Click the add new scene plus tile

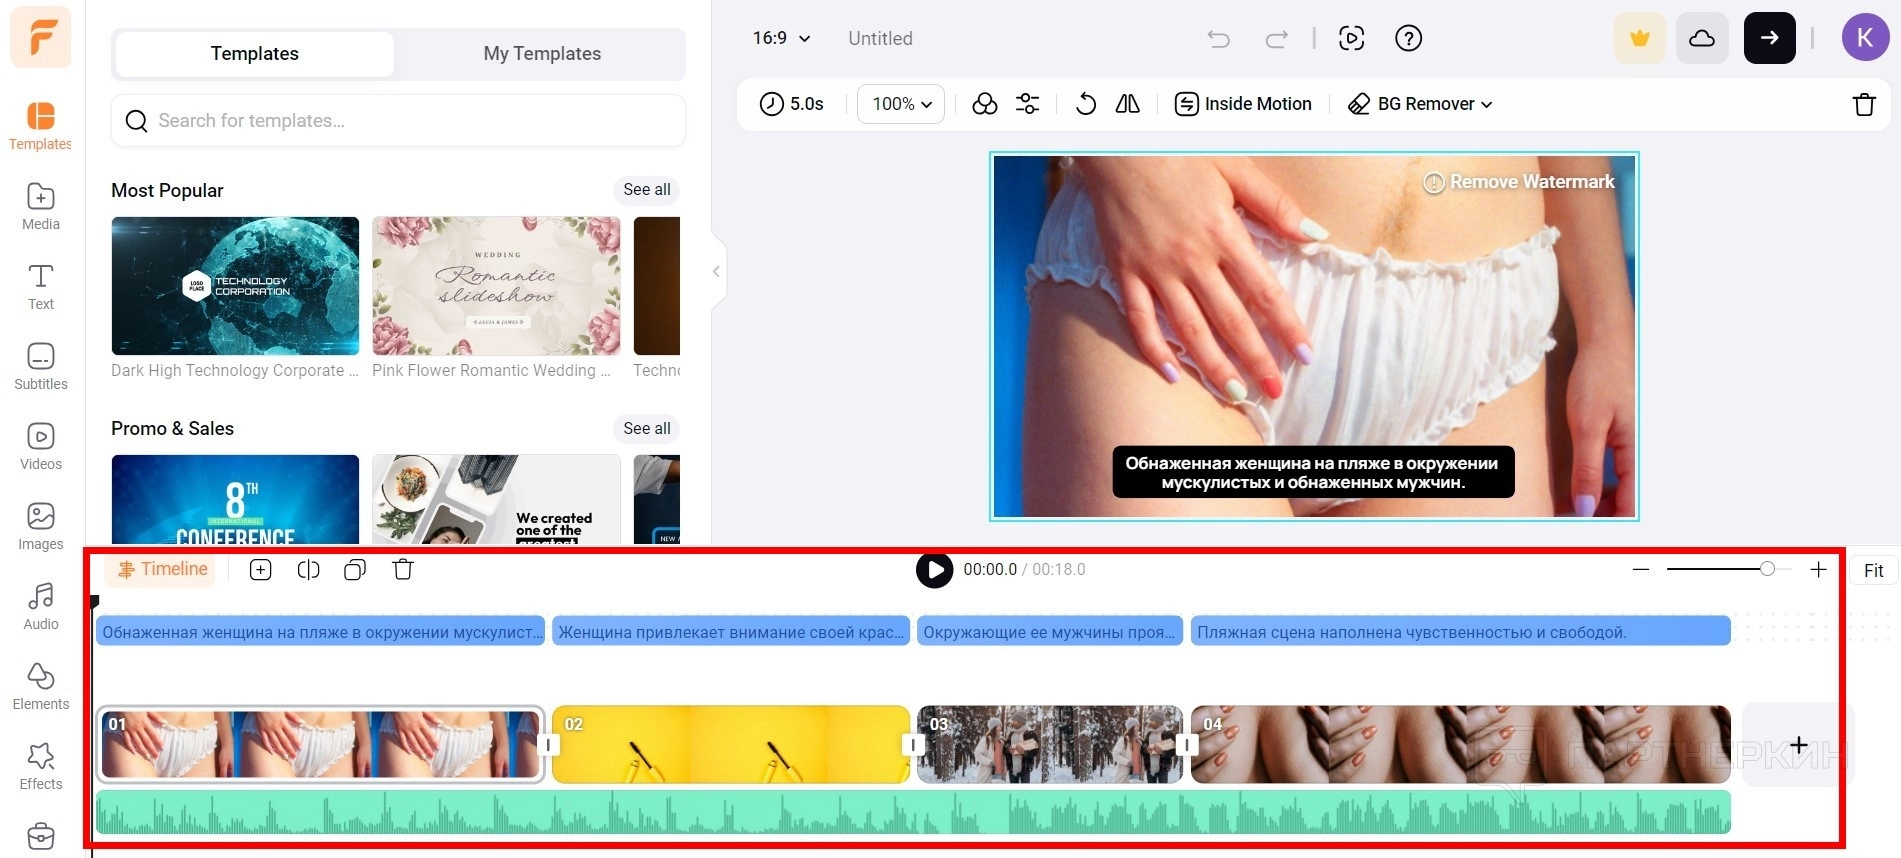pos(1798,745)
